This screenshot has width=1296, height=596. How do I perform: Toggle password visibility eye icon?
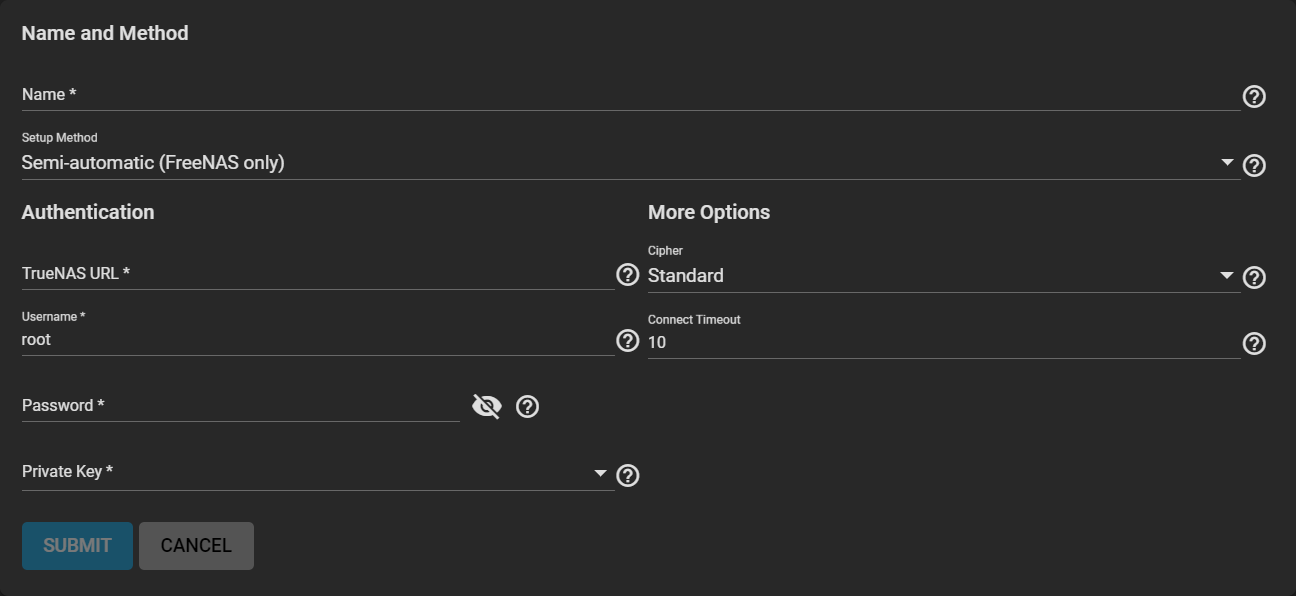pos(486,406)
